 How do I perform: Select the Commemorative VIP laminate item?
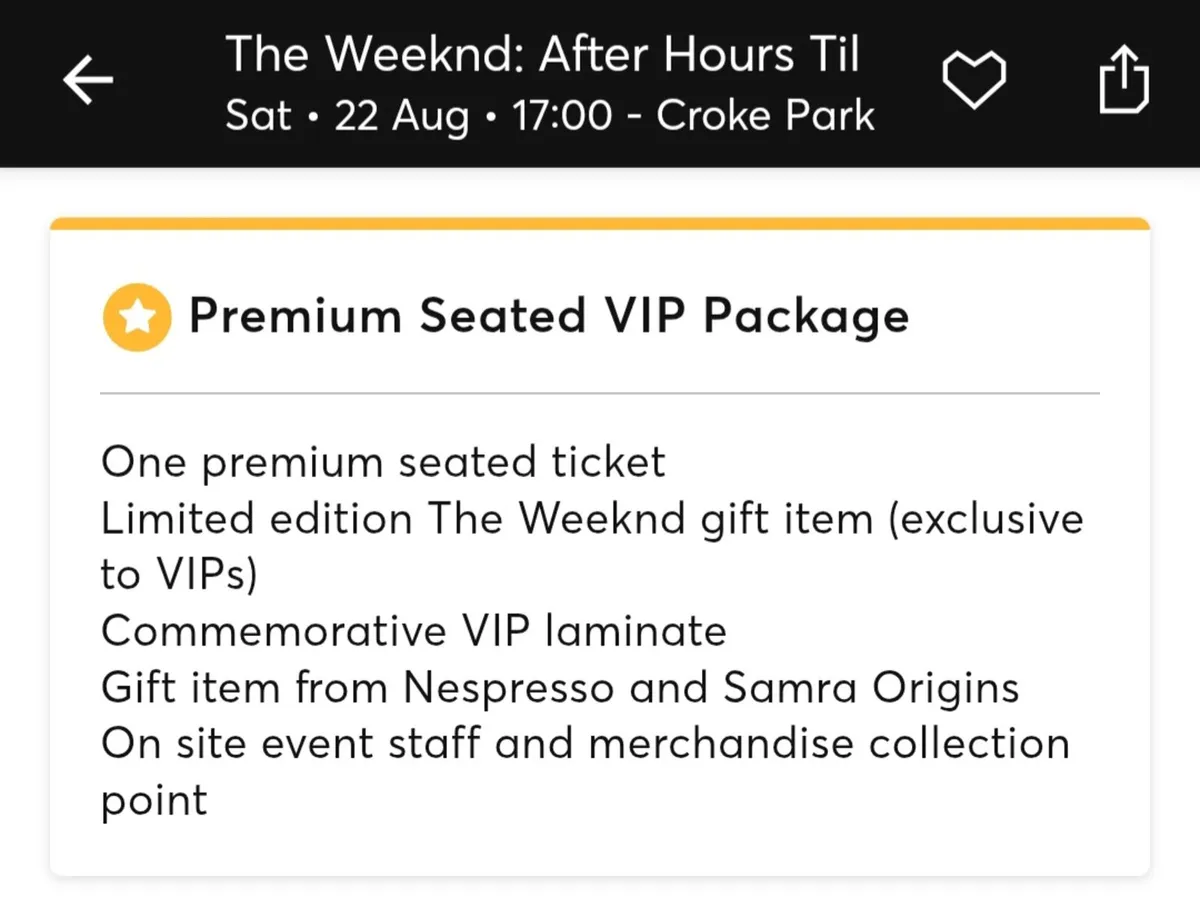[x=413, y=630]
